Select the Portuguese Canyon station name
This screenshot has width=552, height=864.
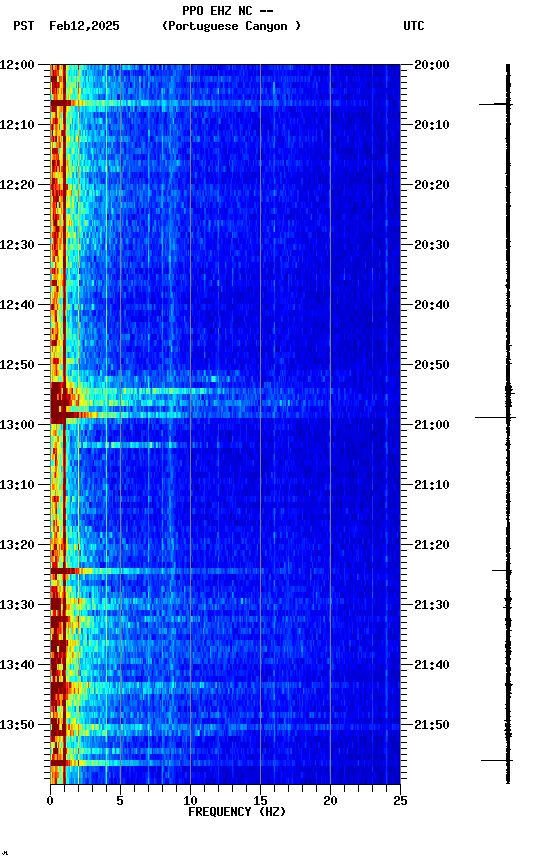[x=231, y=26]
